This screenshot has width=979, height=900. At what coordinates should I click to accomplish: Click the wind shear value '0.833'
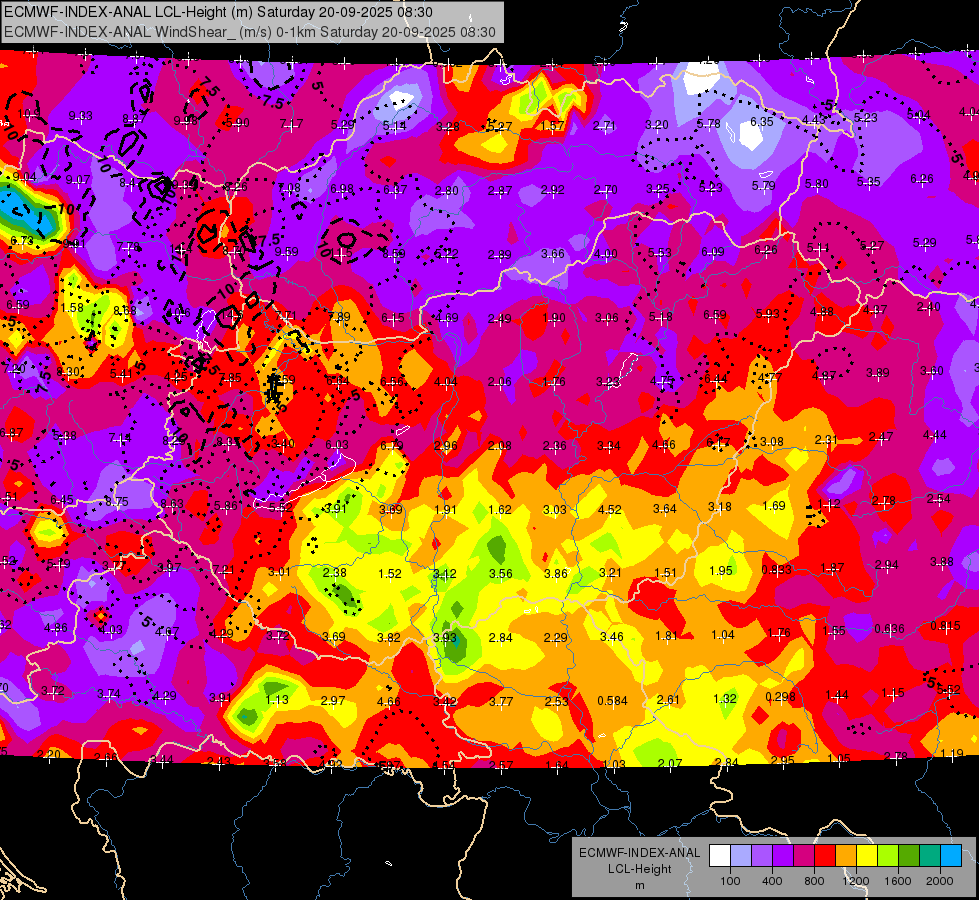click(777, 570)
